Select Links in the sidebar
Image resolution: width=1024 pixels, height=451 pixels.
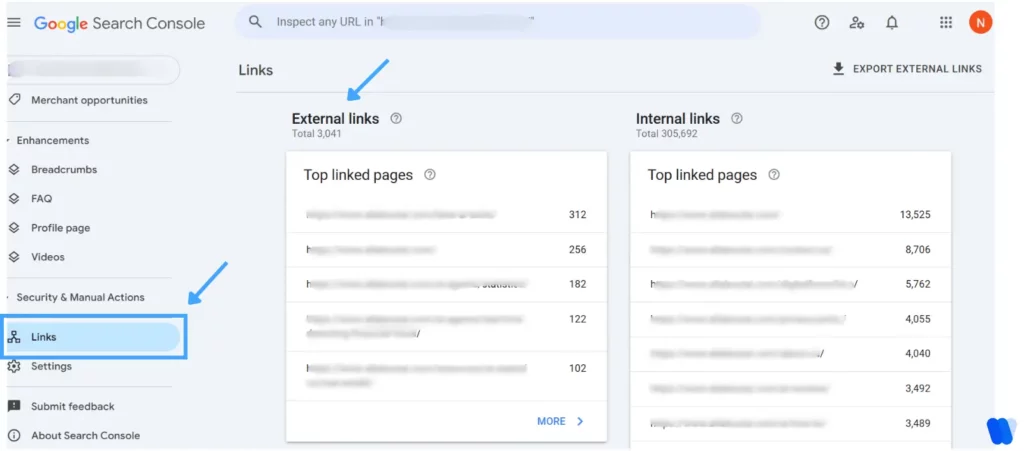tap(93, 337)
